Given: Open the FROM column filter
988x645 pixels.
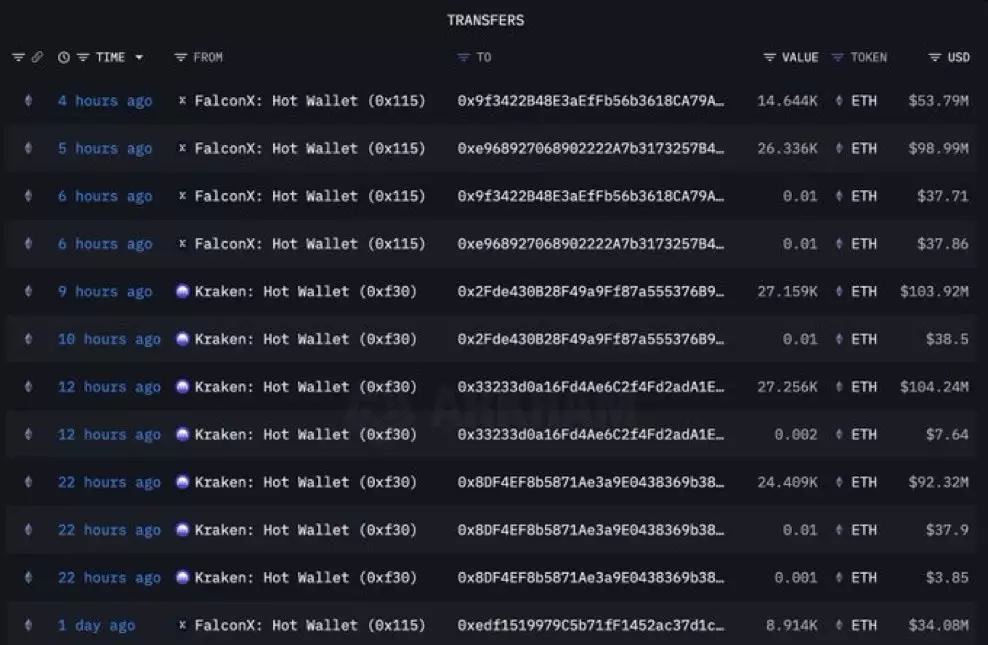Looking at the screenshot, I should 181,58.
